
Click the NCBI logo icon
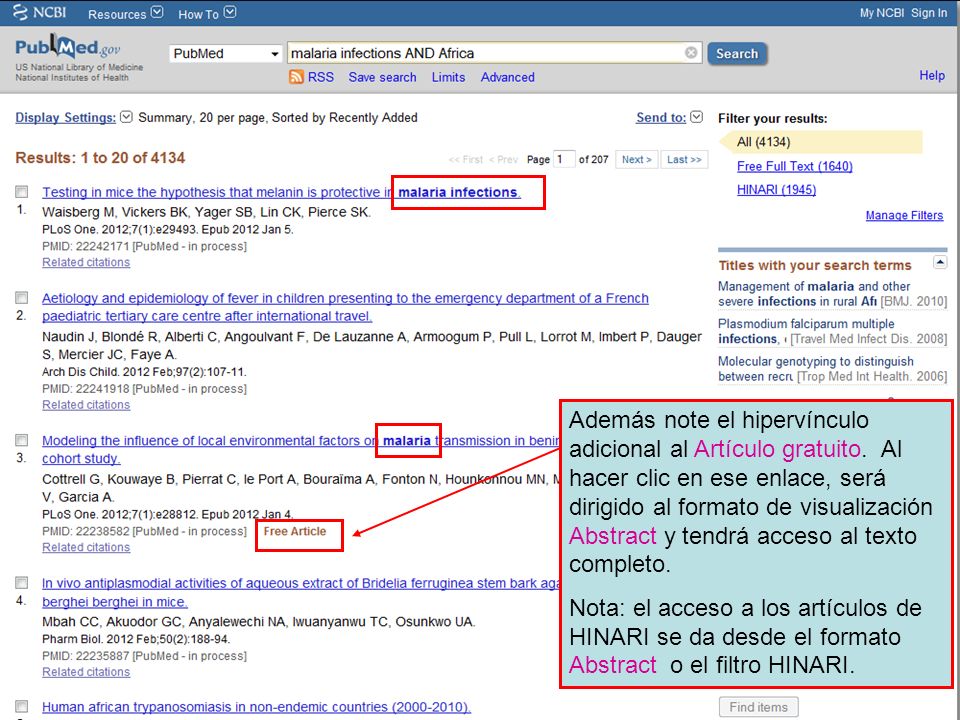pos(20,12)
